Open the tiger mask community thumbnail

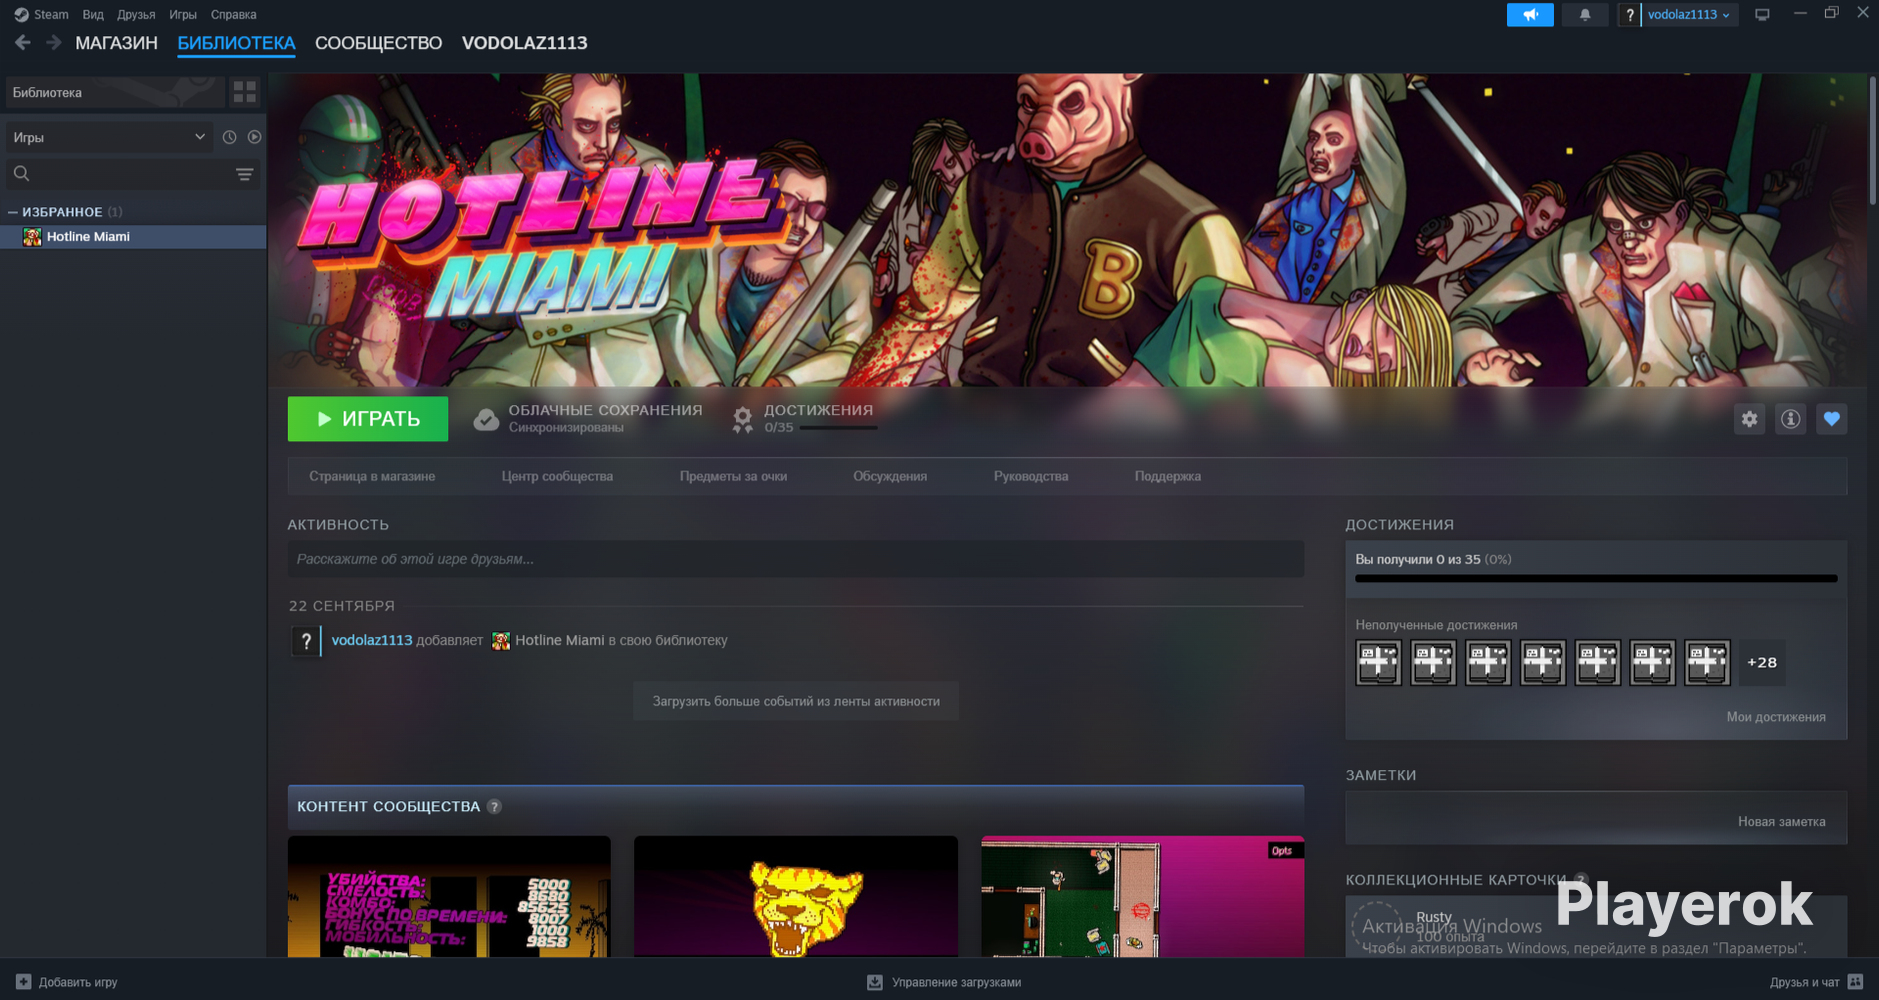[x=796, y=897]
